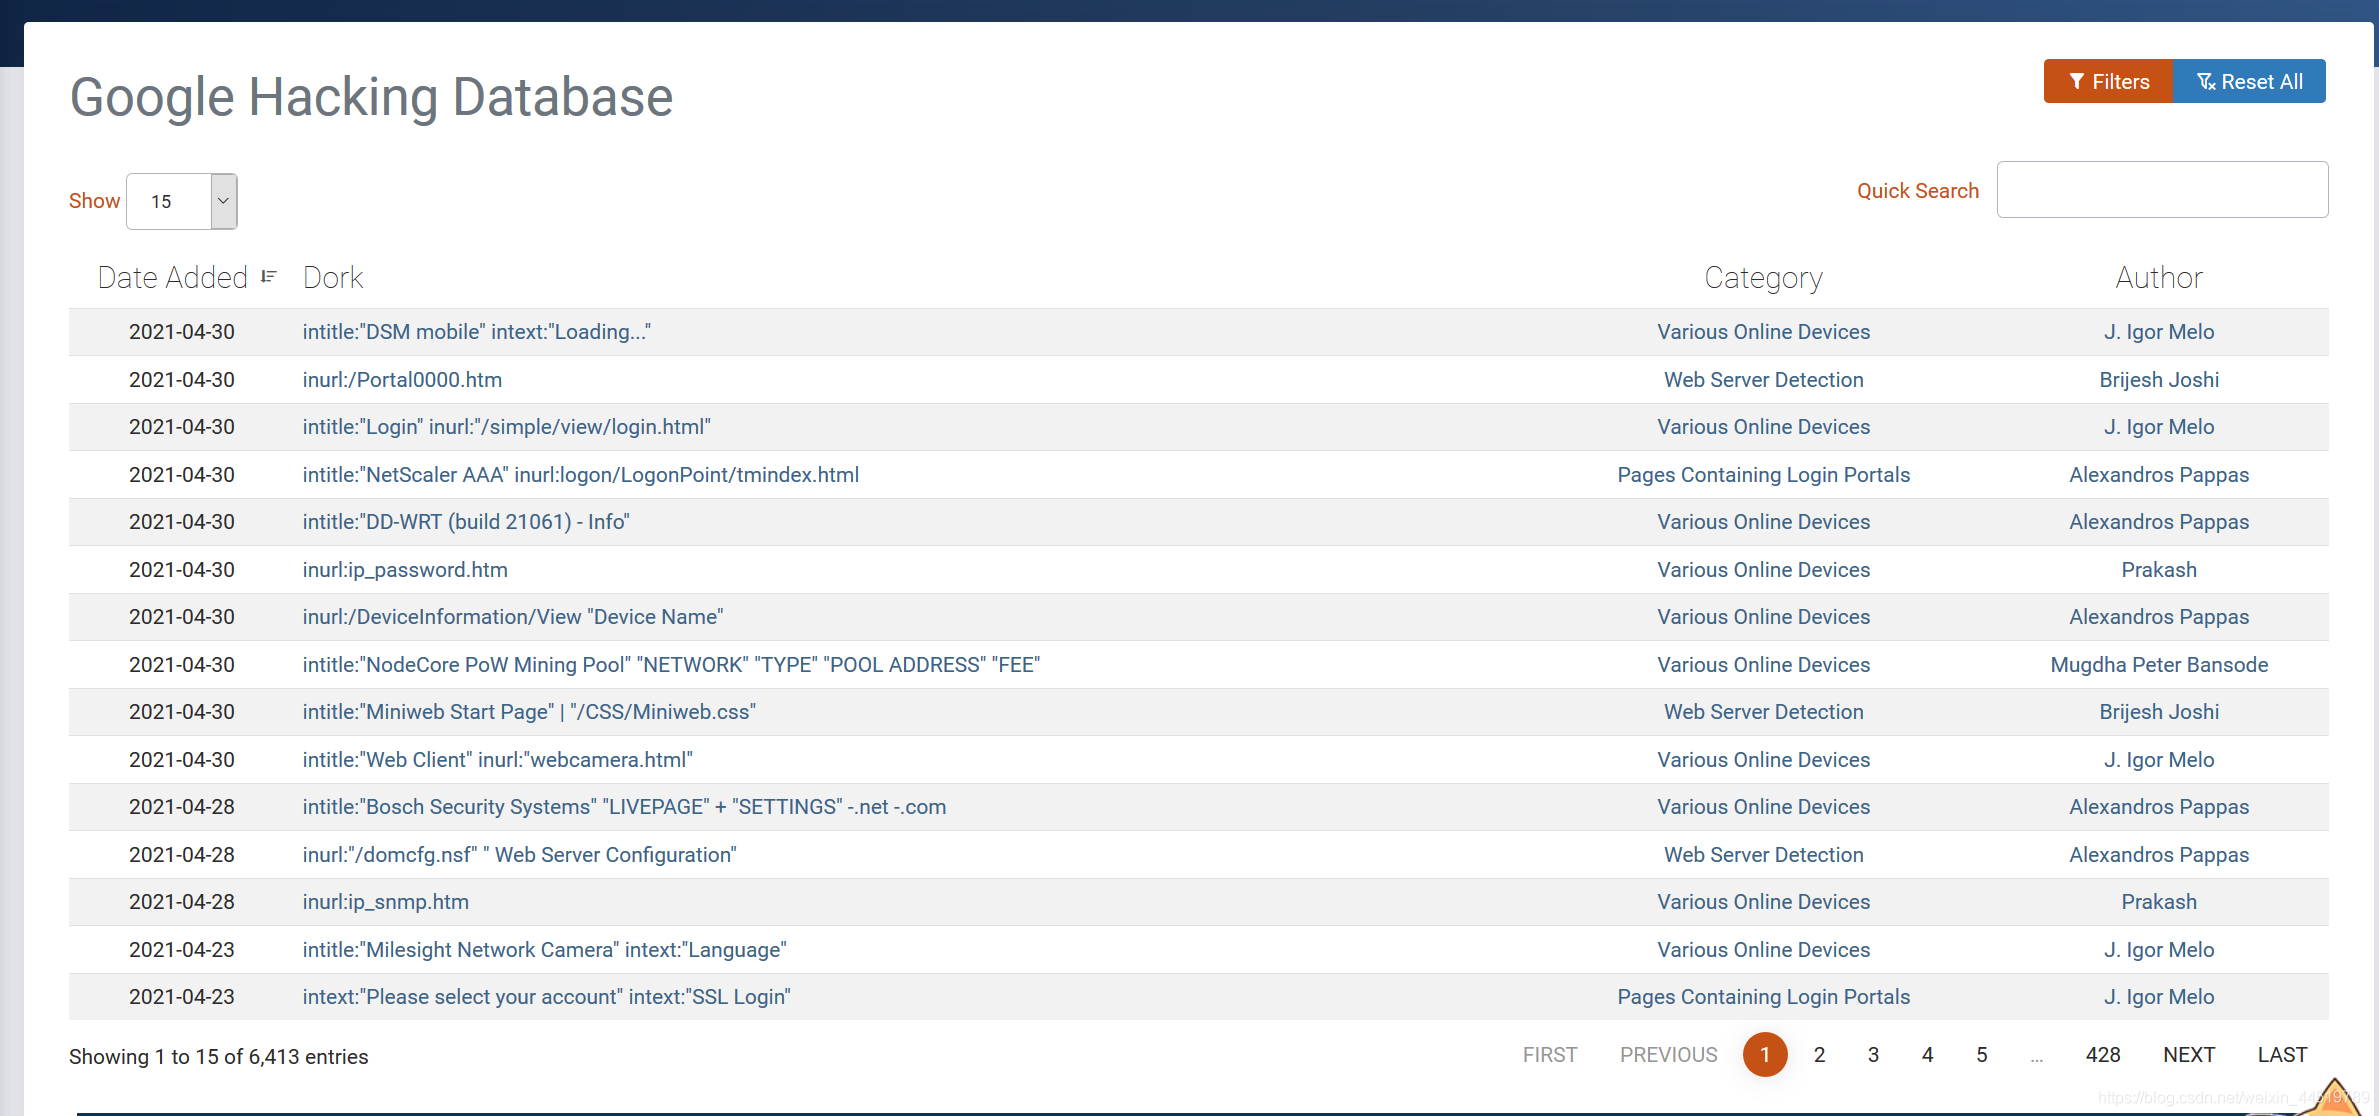
Task: Open the inurl:/Portal0000.htm dork
Action: click(402, 380)
